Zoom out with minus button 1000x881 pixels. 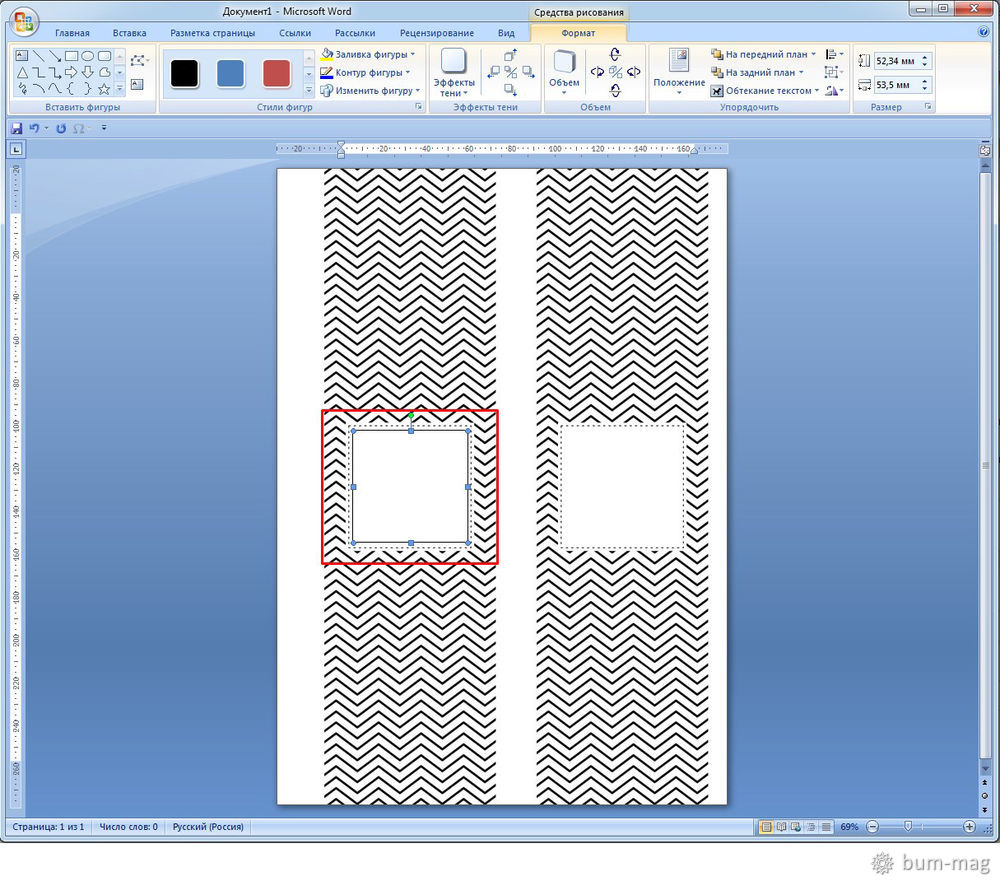coord(873,827)
